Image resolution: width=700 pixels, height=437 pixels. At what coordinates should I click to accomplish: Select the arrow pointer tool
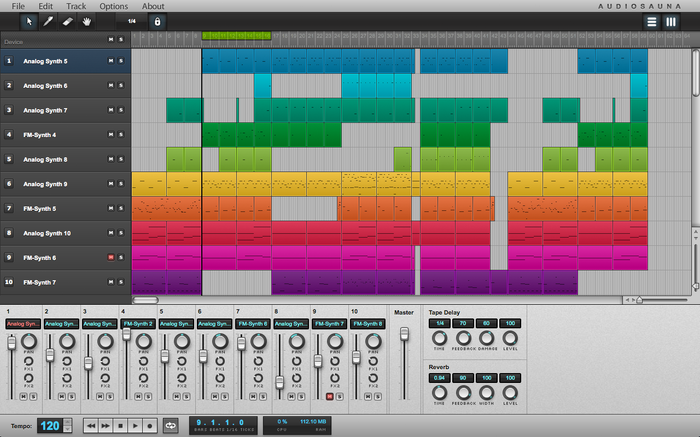pyautogui.click(x=28, y=20)
